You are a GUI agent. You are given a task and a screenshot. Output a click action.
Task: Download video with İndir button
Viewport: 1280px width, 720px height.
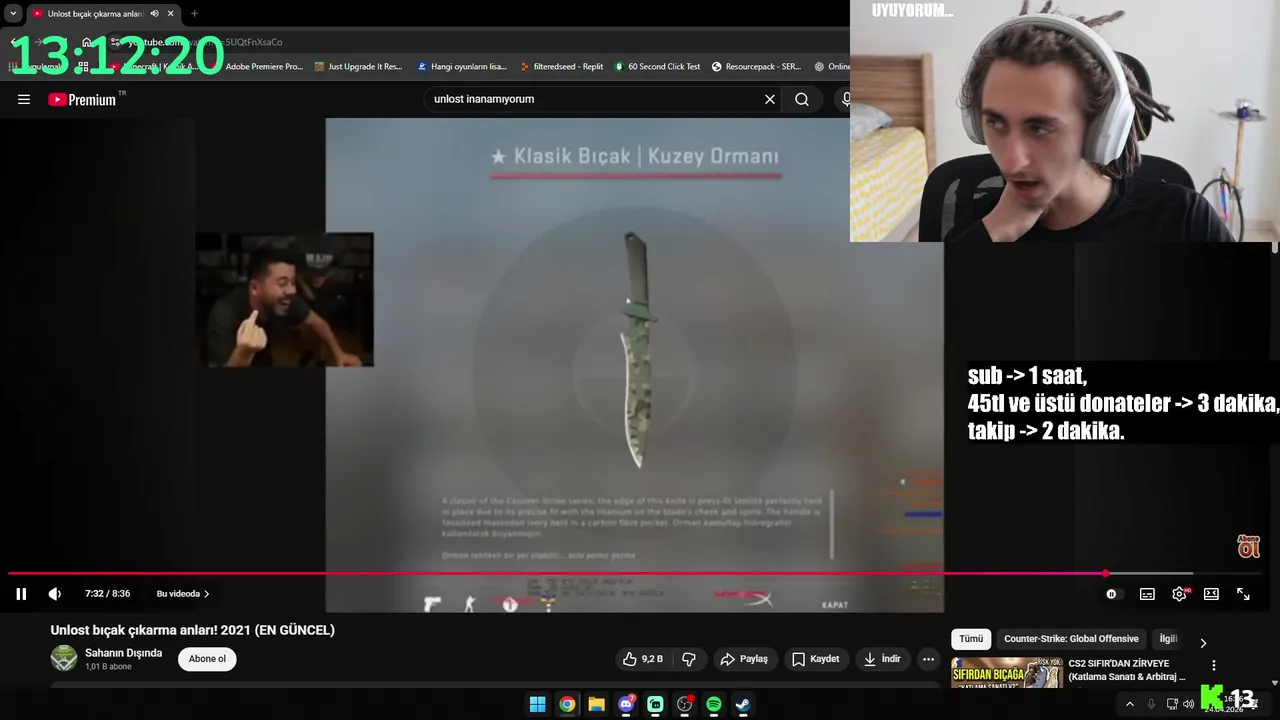coord(882,659)
